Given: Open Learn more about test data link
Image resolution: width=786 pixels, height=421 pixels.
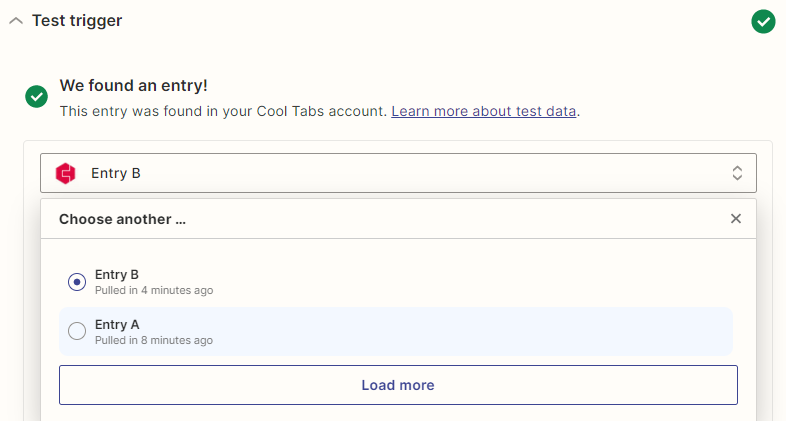Looking at the screenshot, I should (483, 111).
